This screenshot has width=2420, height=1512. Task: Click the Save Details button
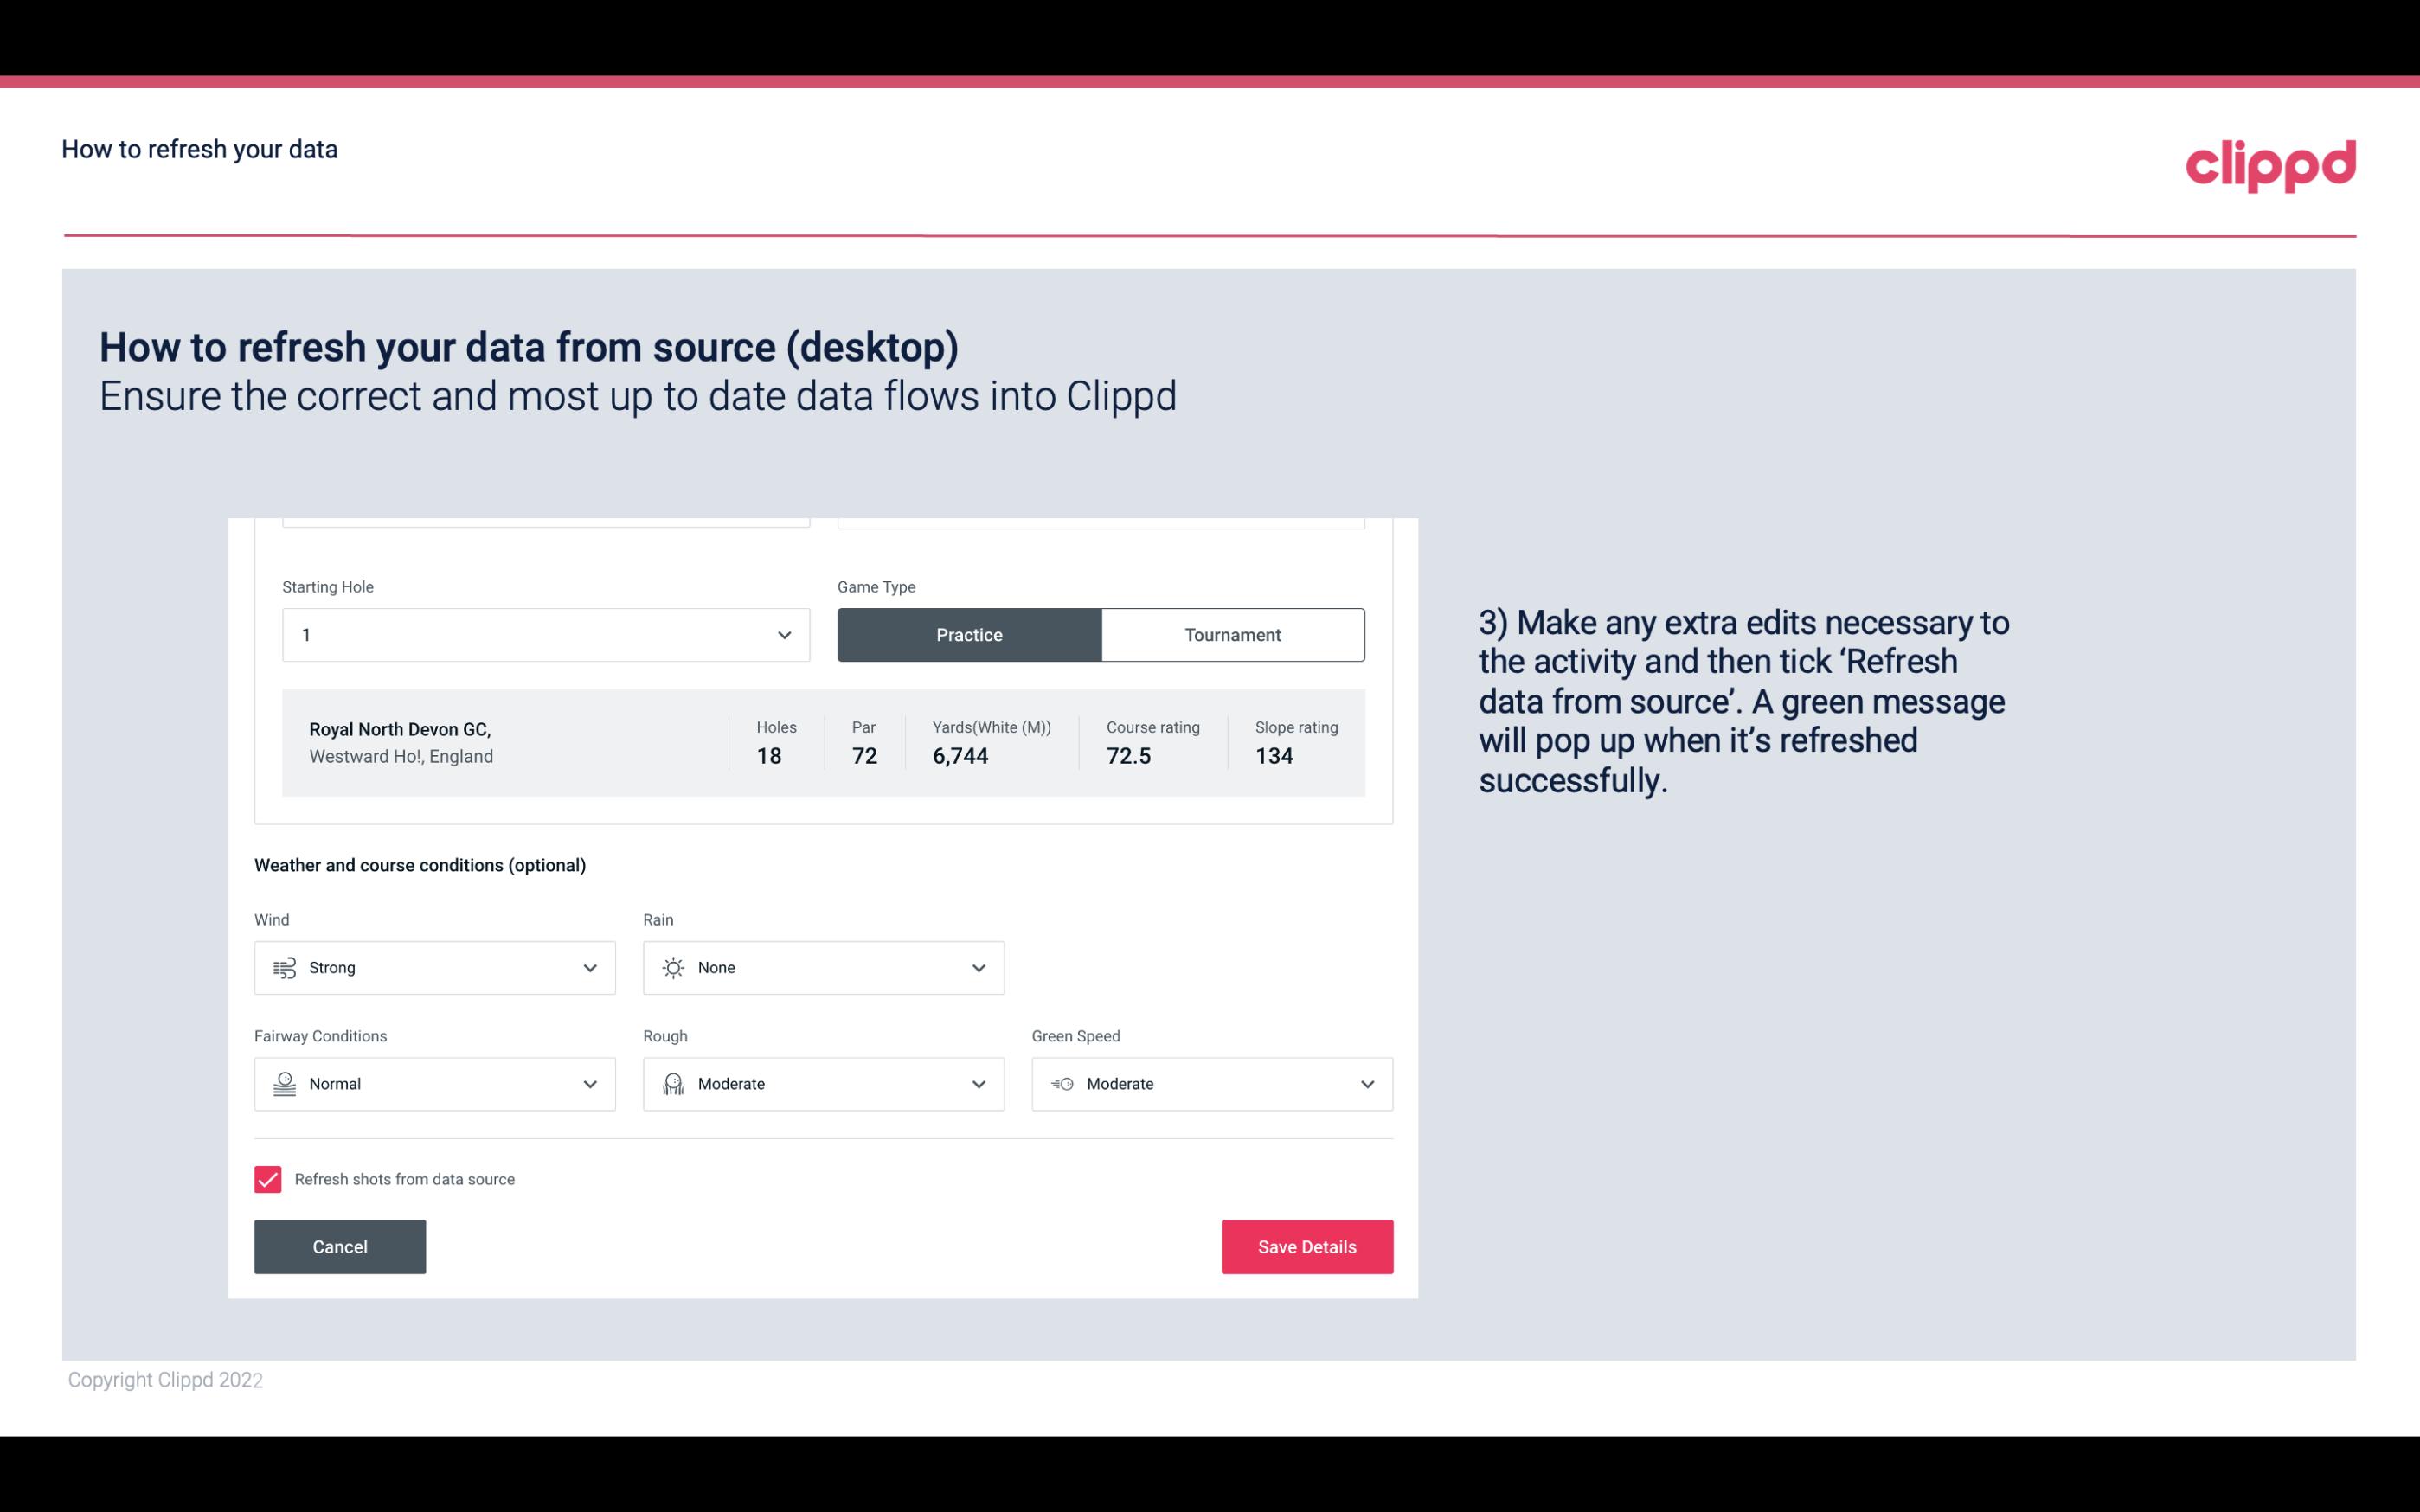click(x=1306, y=1246)
